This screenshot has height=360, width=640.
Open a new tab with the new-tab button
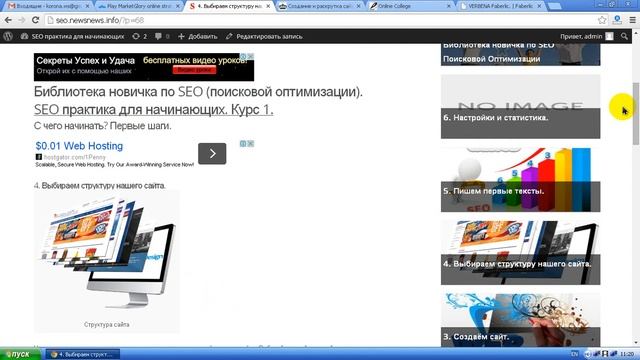pos(554,6)
